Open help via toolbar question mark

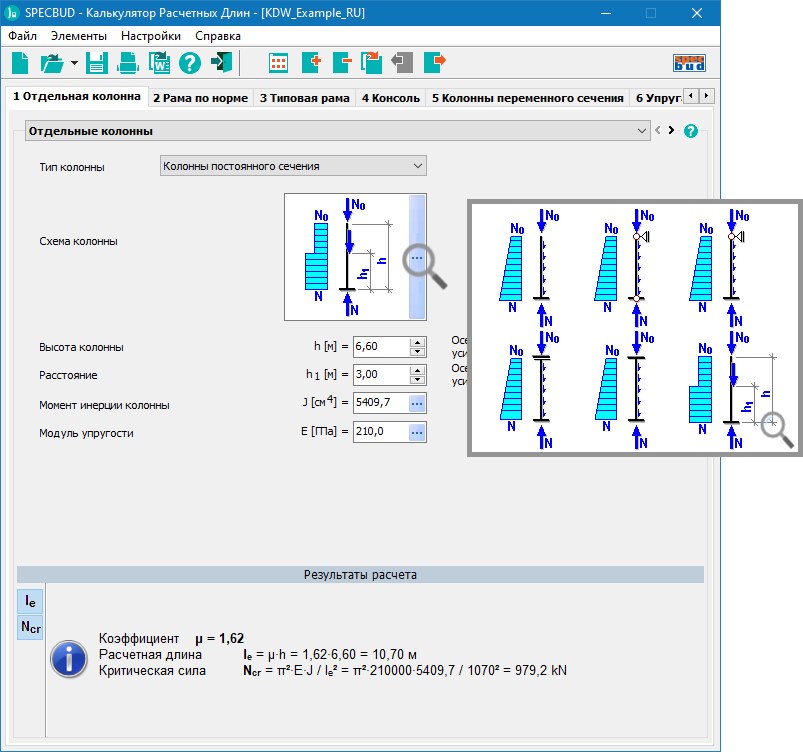click(x=190, y=63)
